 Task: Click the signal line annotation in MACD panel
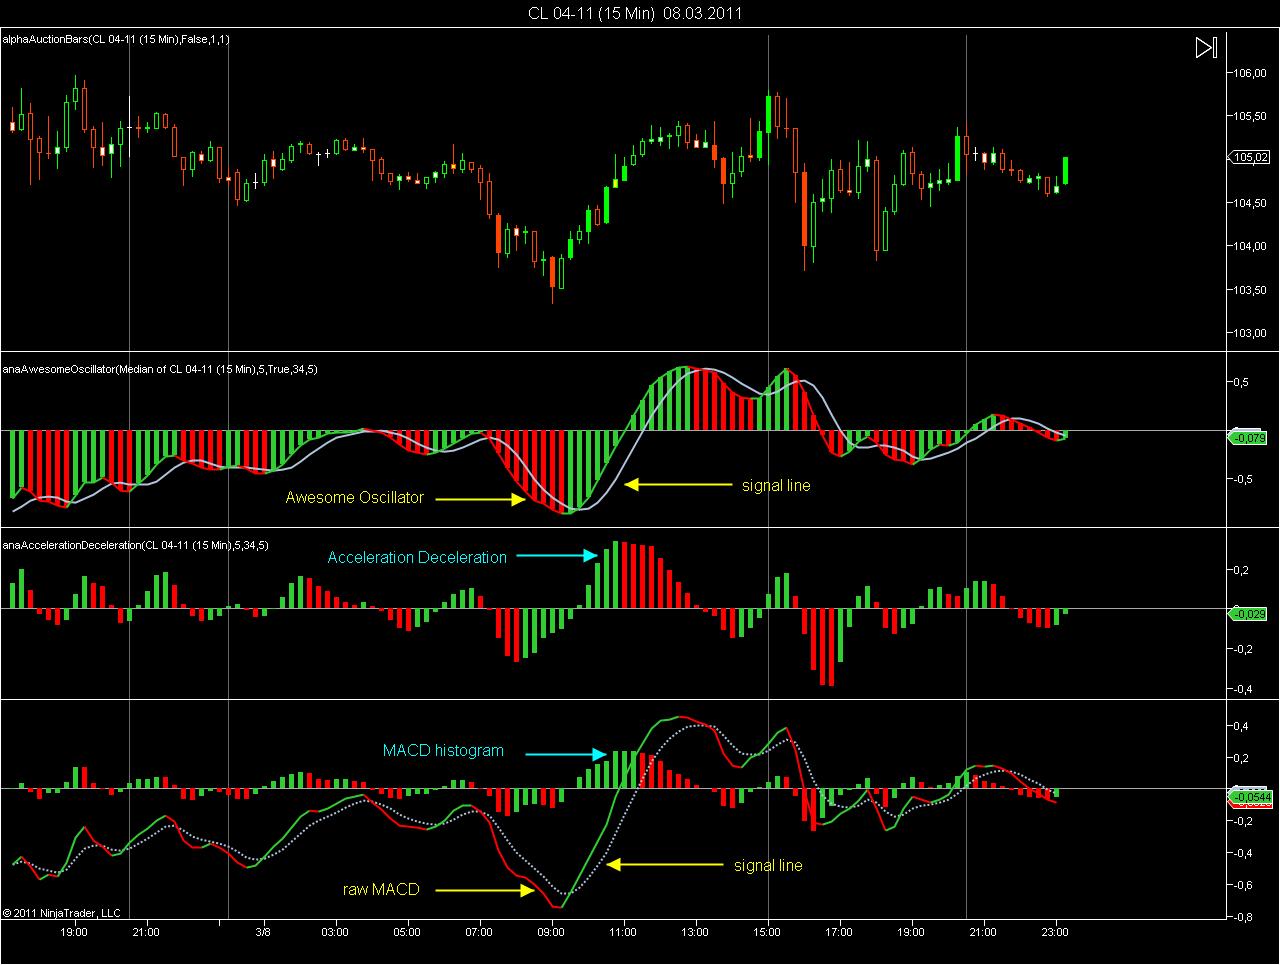click(x=768, y=865)
